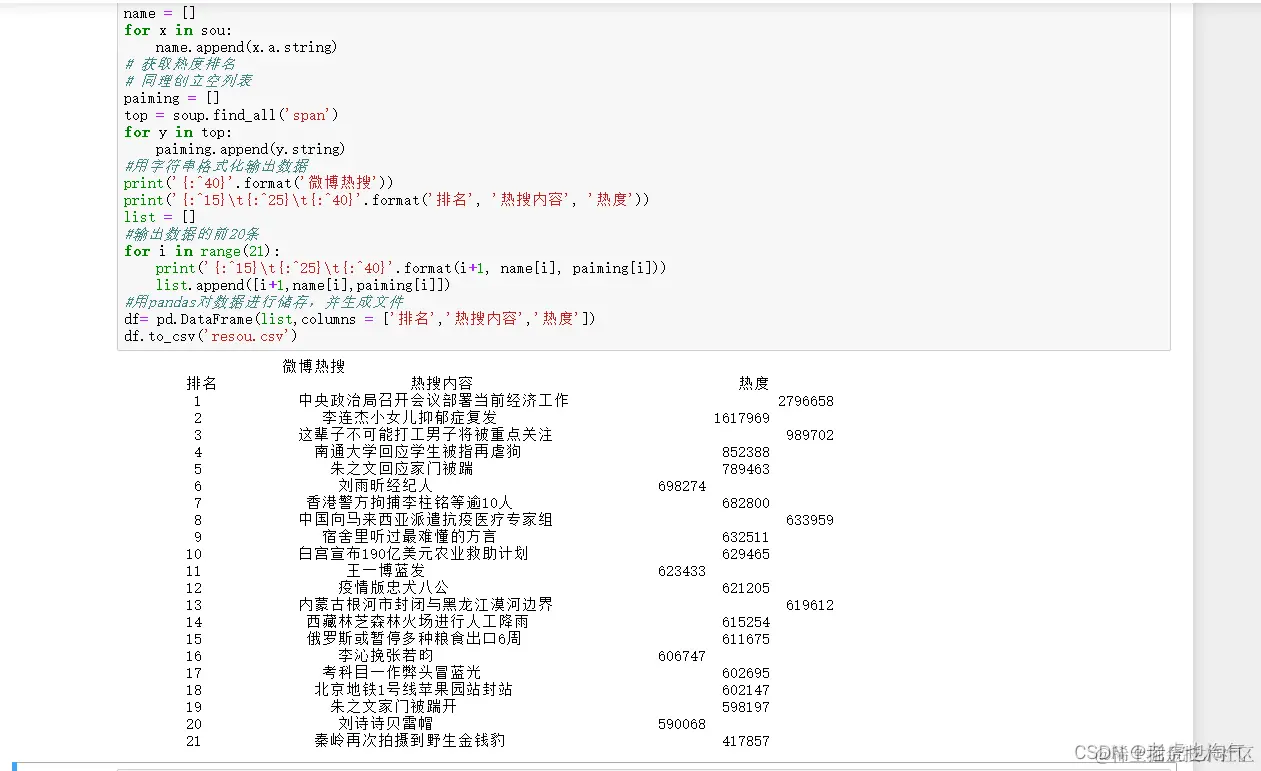The width and height of the screenshot is (1261, 771).
Task: Click the heat value '602147'
Action: 746,690
